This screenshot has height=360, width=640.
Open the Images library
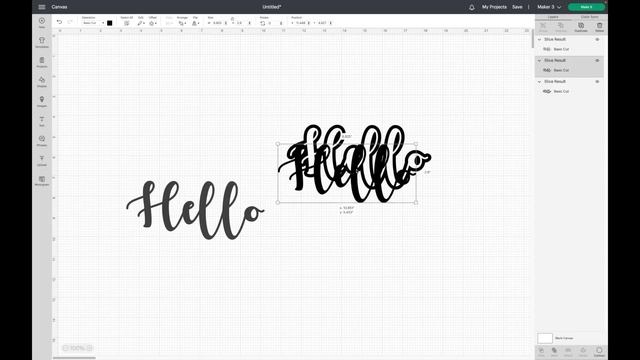pyautogui.click(x=42, y=101)
